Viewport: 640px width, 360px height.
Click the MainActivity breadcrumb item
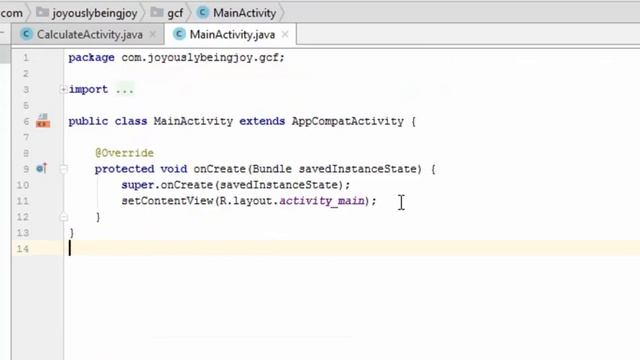click(x=244, y=13)
